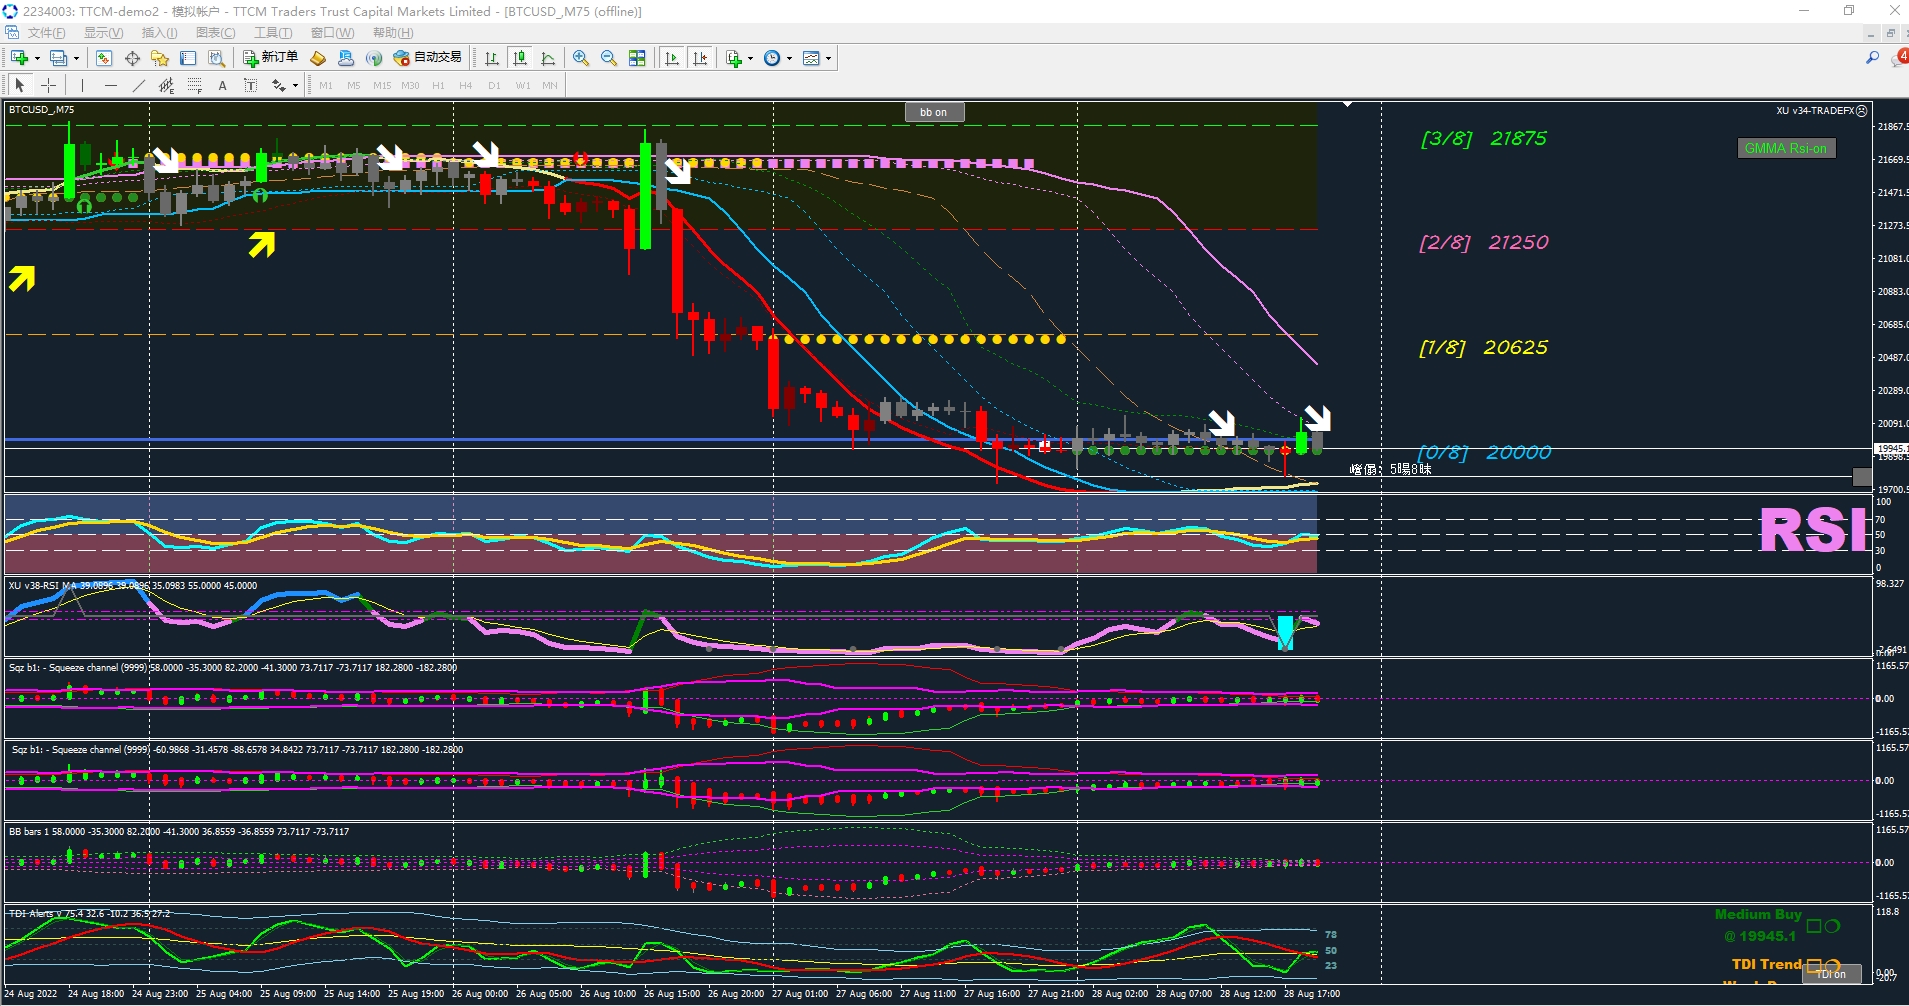Toggle chart shift
The width and height of the screenshot is (1909, 1006).
point(700,58)
